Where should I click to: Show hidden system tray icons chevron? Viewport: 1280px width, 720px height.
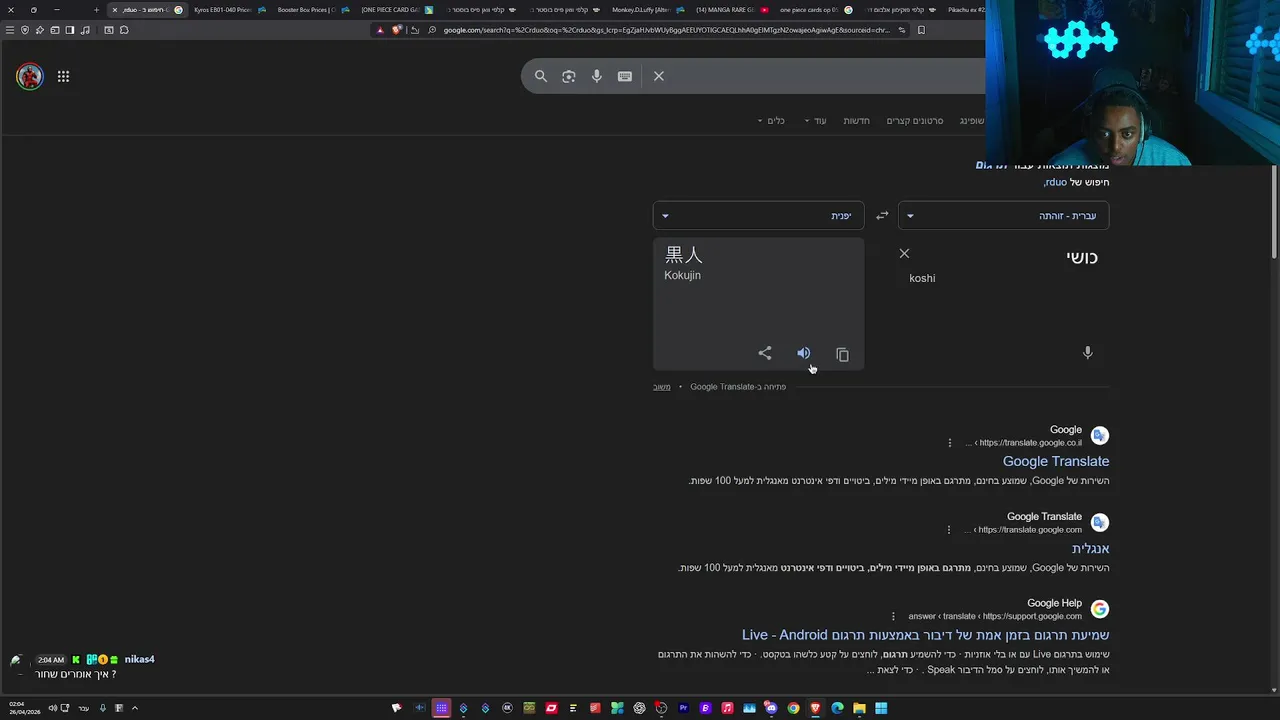[134, 708]
